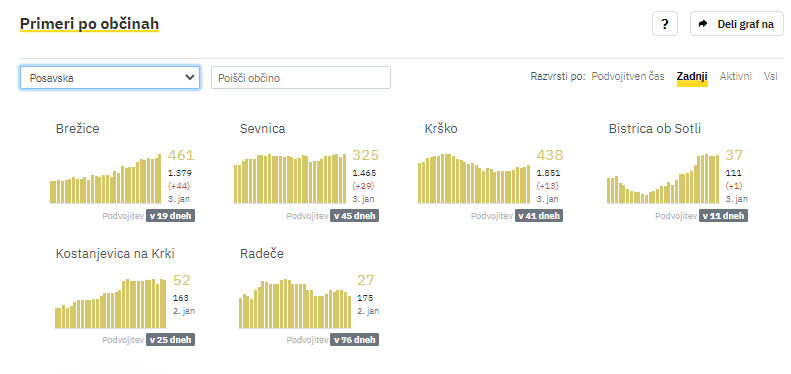Viewport: 791px width, 374px height.
Task: Click the Krško municipality title
Action: 441,129
